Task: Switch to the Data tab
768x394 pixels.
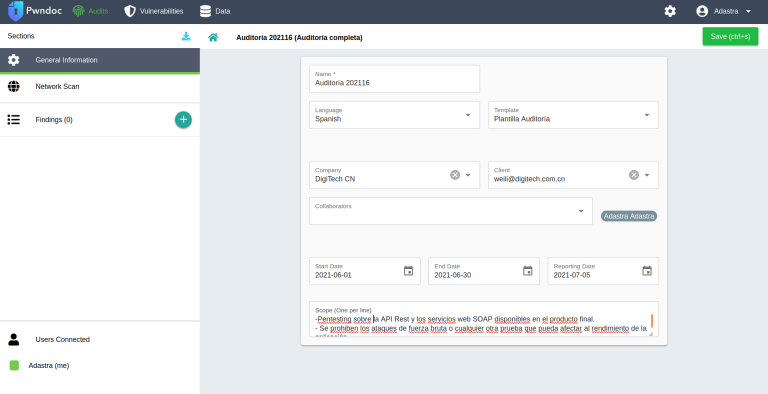Action: [215, 11]
